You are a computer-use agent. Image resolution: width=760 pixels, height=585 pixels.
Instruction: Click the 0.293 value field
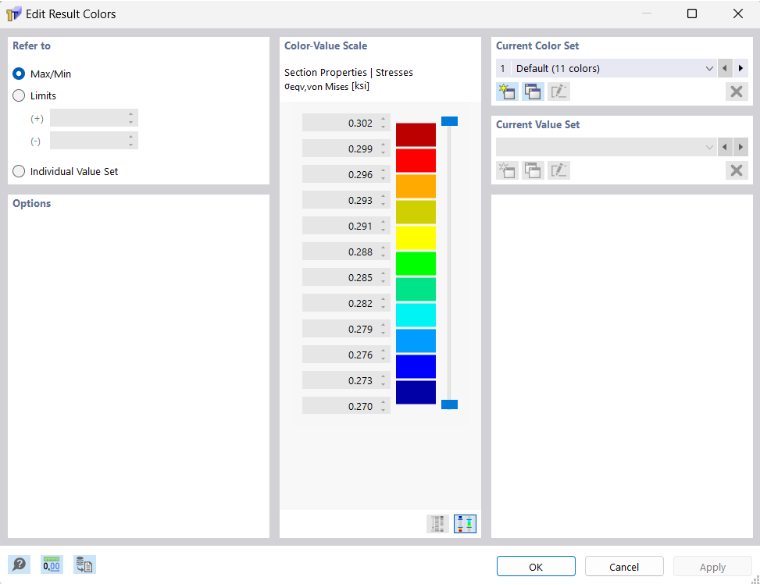[x=346, y=200]
